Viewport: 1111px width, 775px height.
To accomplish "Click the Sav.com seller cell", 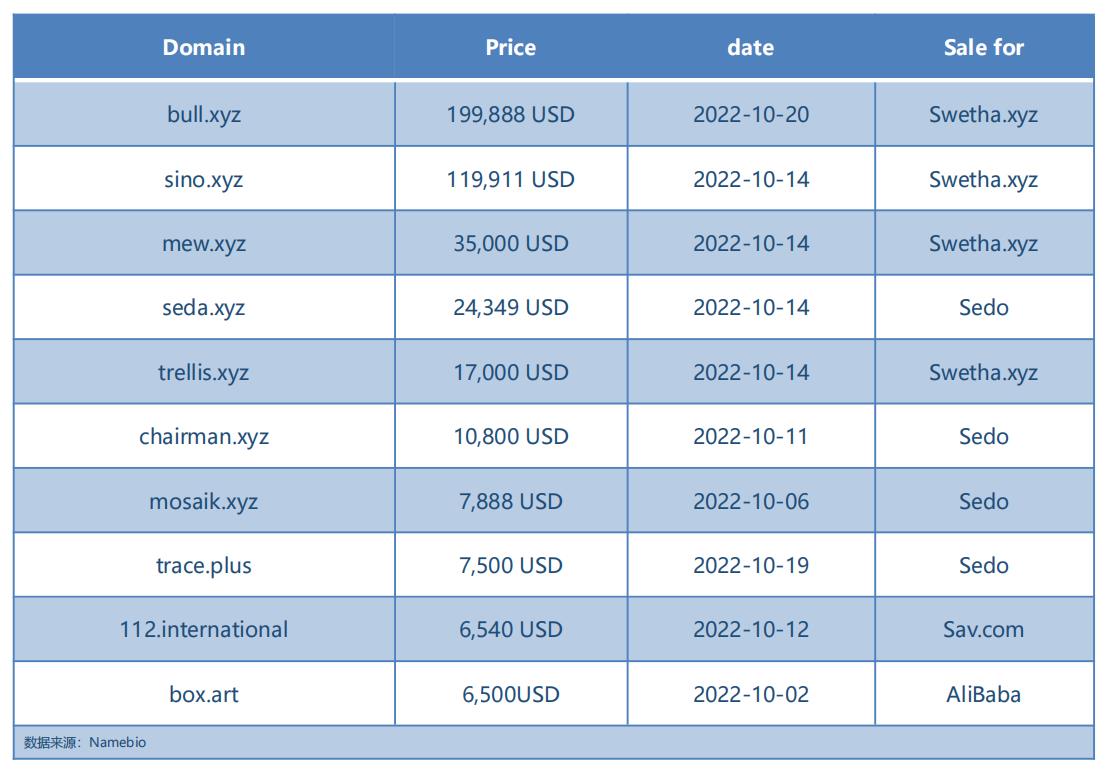I will click(984, 629).
